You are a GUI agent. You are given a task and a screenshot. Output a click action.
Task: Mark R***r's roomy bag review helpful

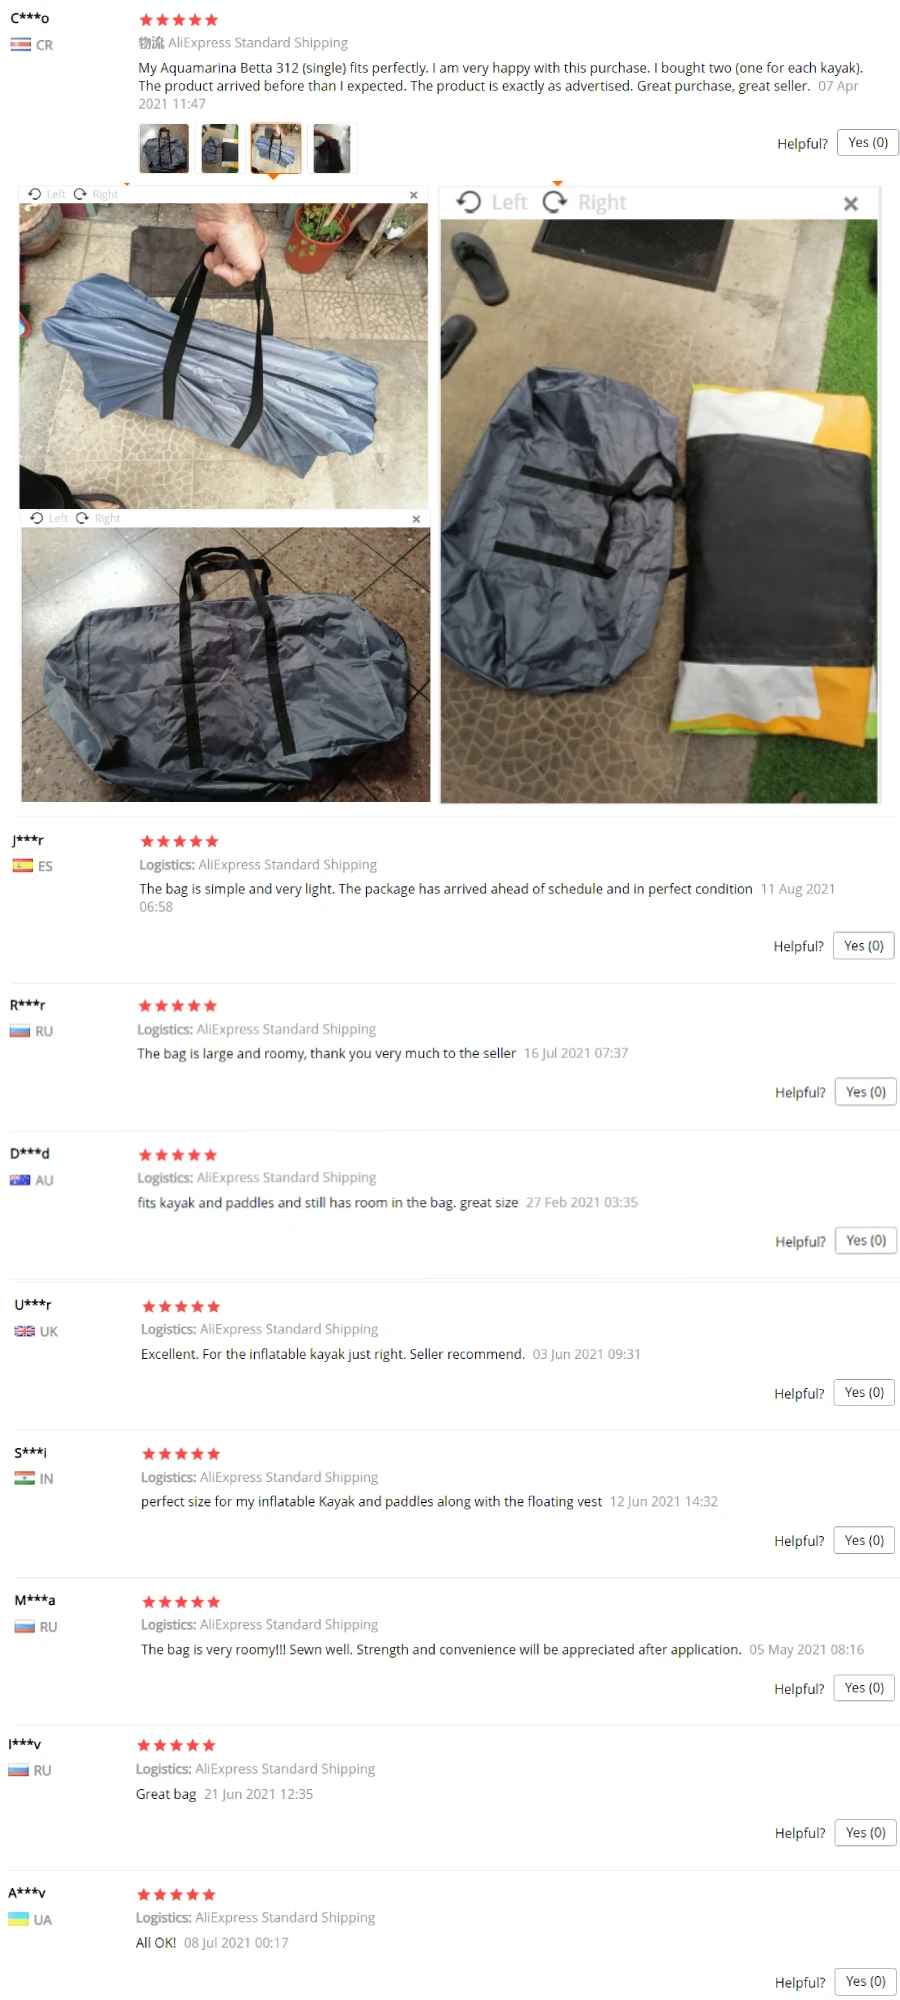866,1092
